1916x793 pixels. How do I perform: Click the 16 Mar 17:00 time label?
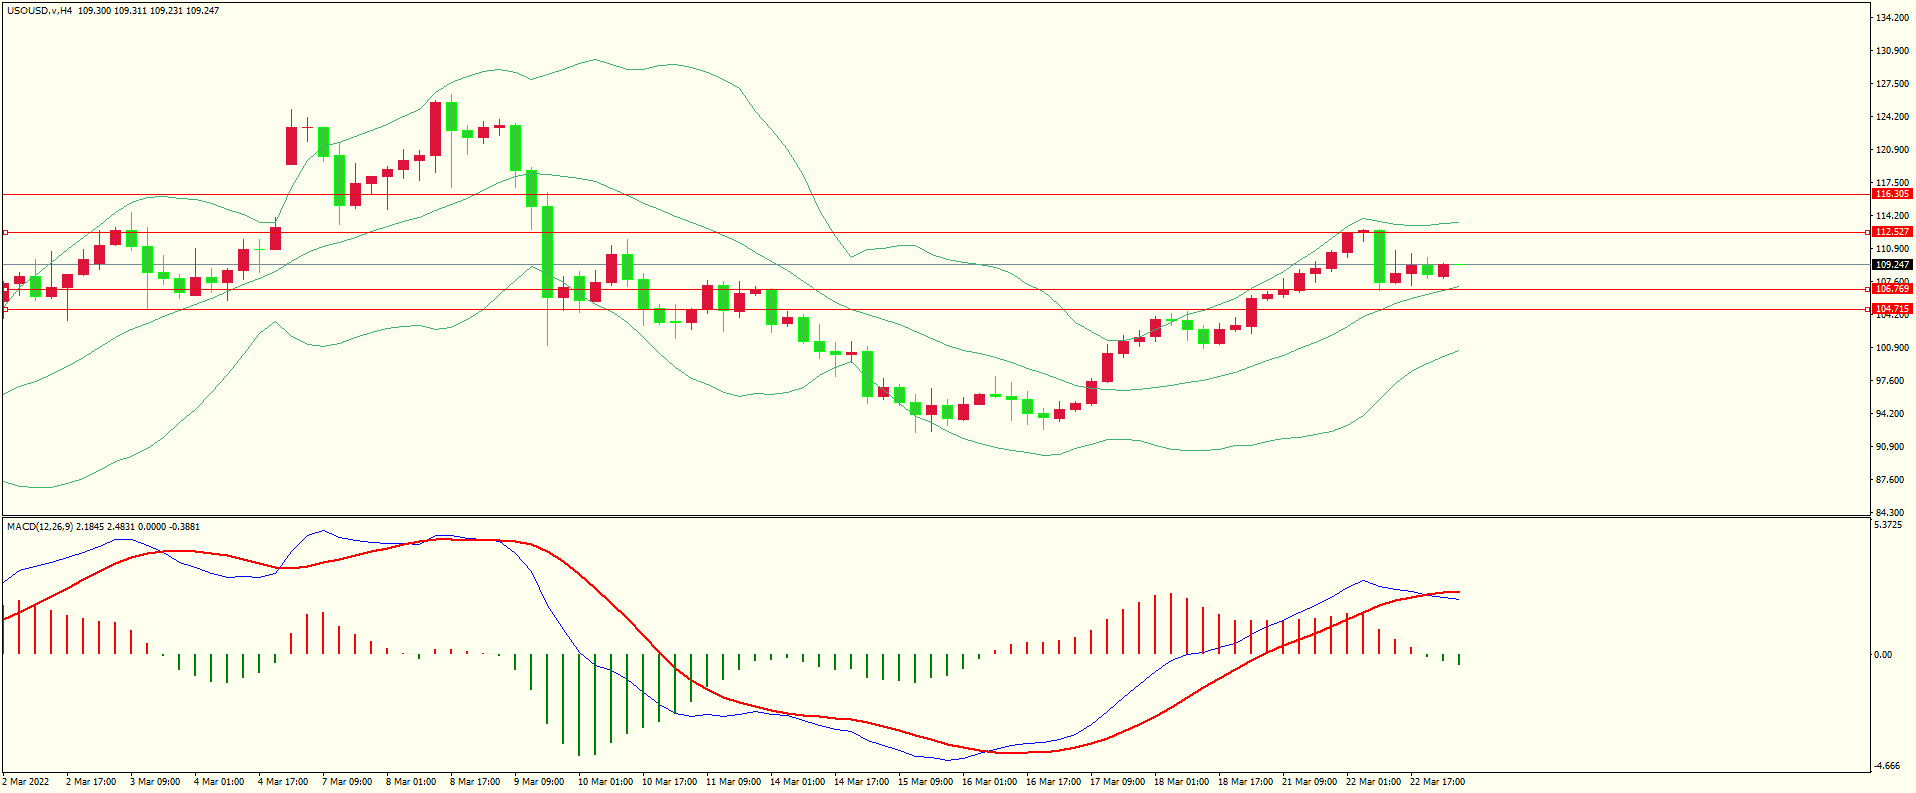tap(1053, 782)
